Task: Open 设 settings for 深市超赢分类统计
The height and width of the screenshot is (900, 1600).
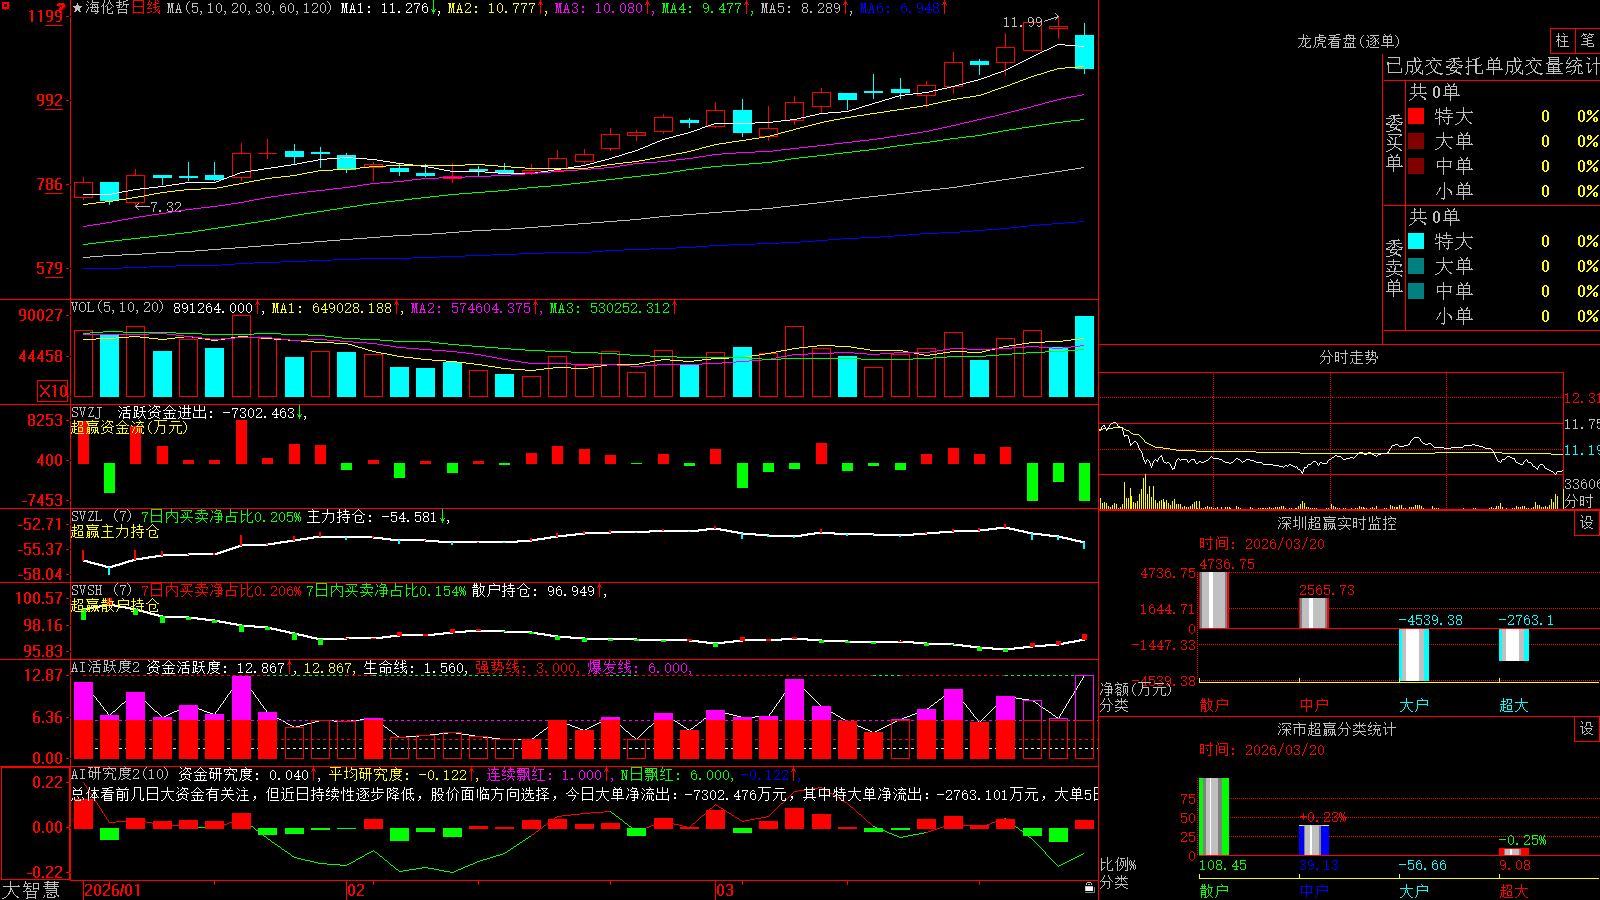Action: click(1587, 729)
